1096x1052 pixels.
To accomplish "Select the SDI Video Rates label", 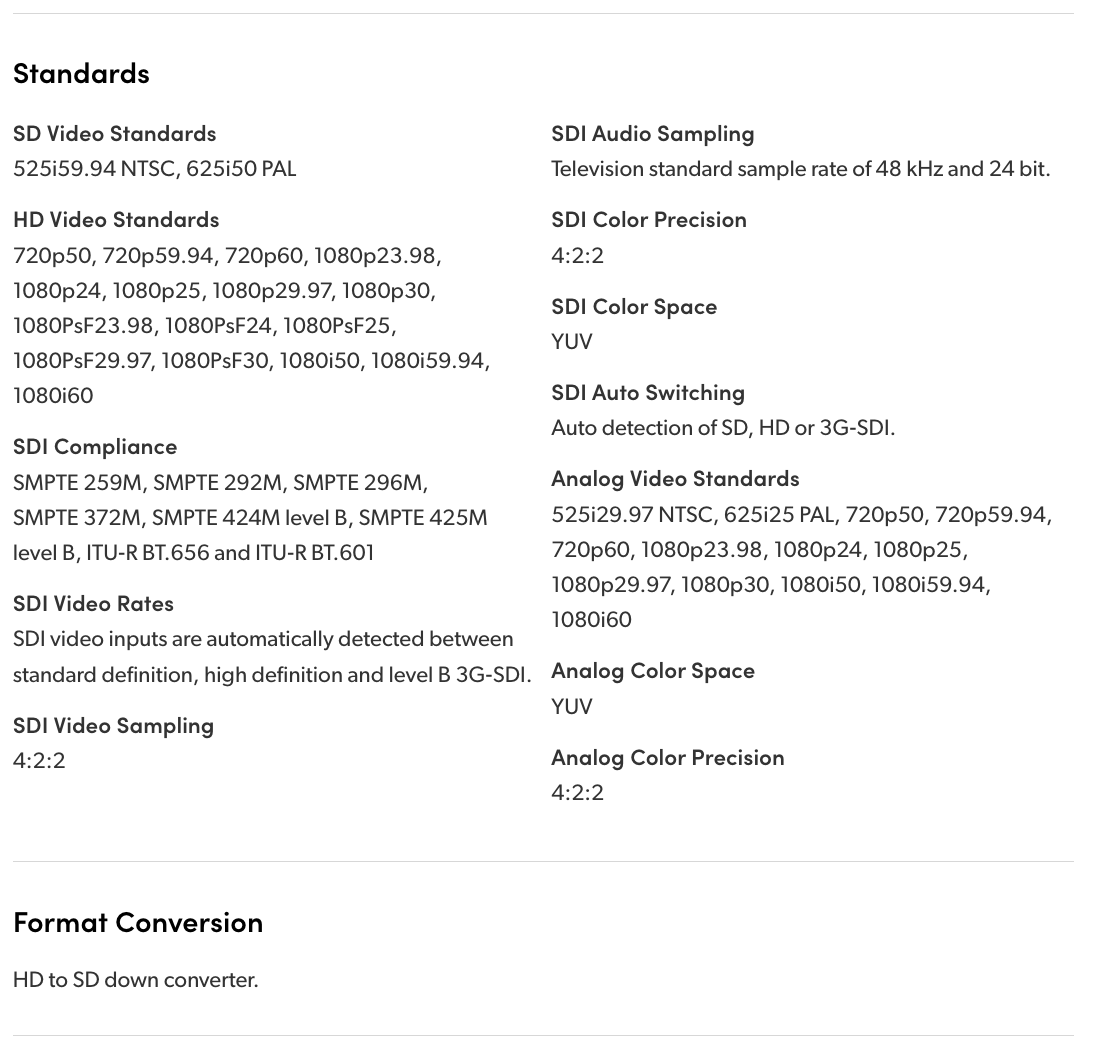I will pos(93,603).
